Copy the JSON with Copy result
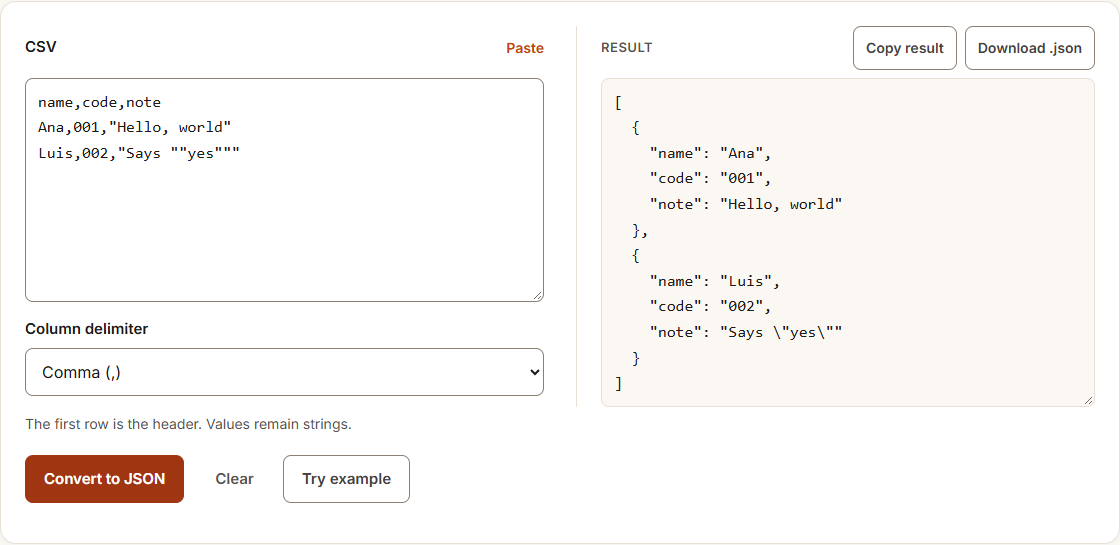Viewport: 1120px width, 545px height. click(x=904, y=48)
